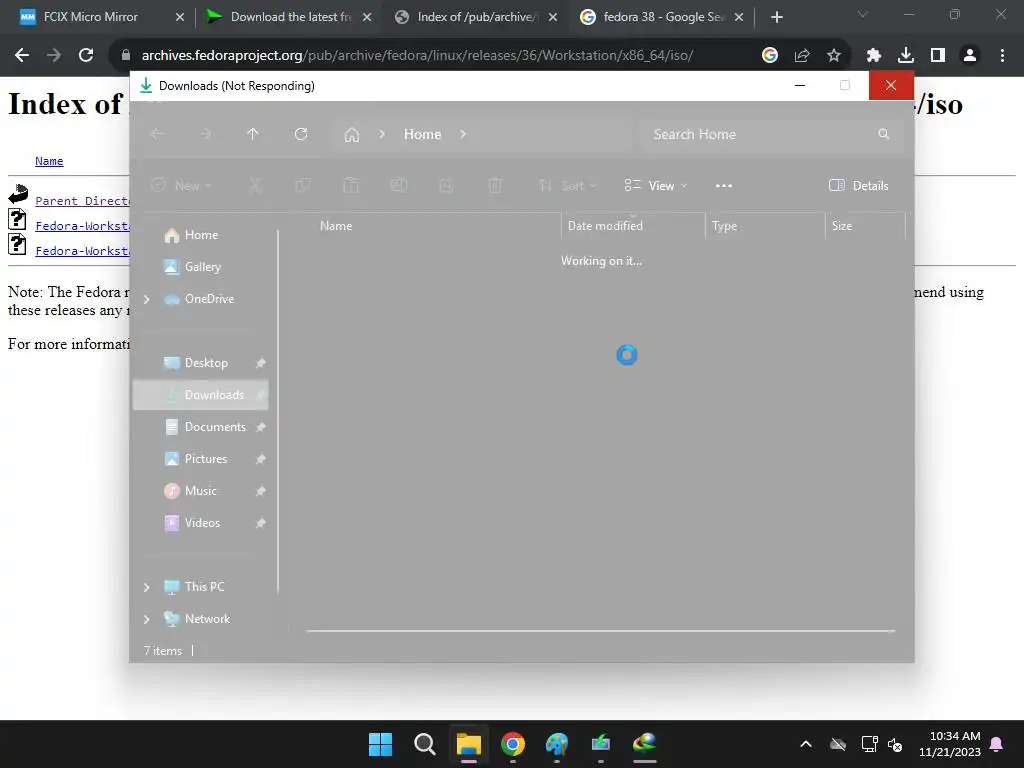Open Parent Directory link
Viewport: 1024px width, 768px height.
[82, 201]
